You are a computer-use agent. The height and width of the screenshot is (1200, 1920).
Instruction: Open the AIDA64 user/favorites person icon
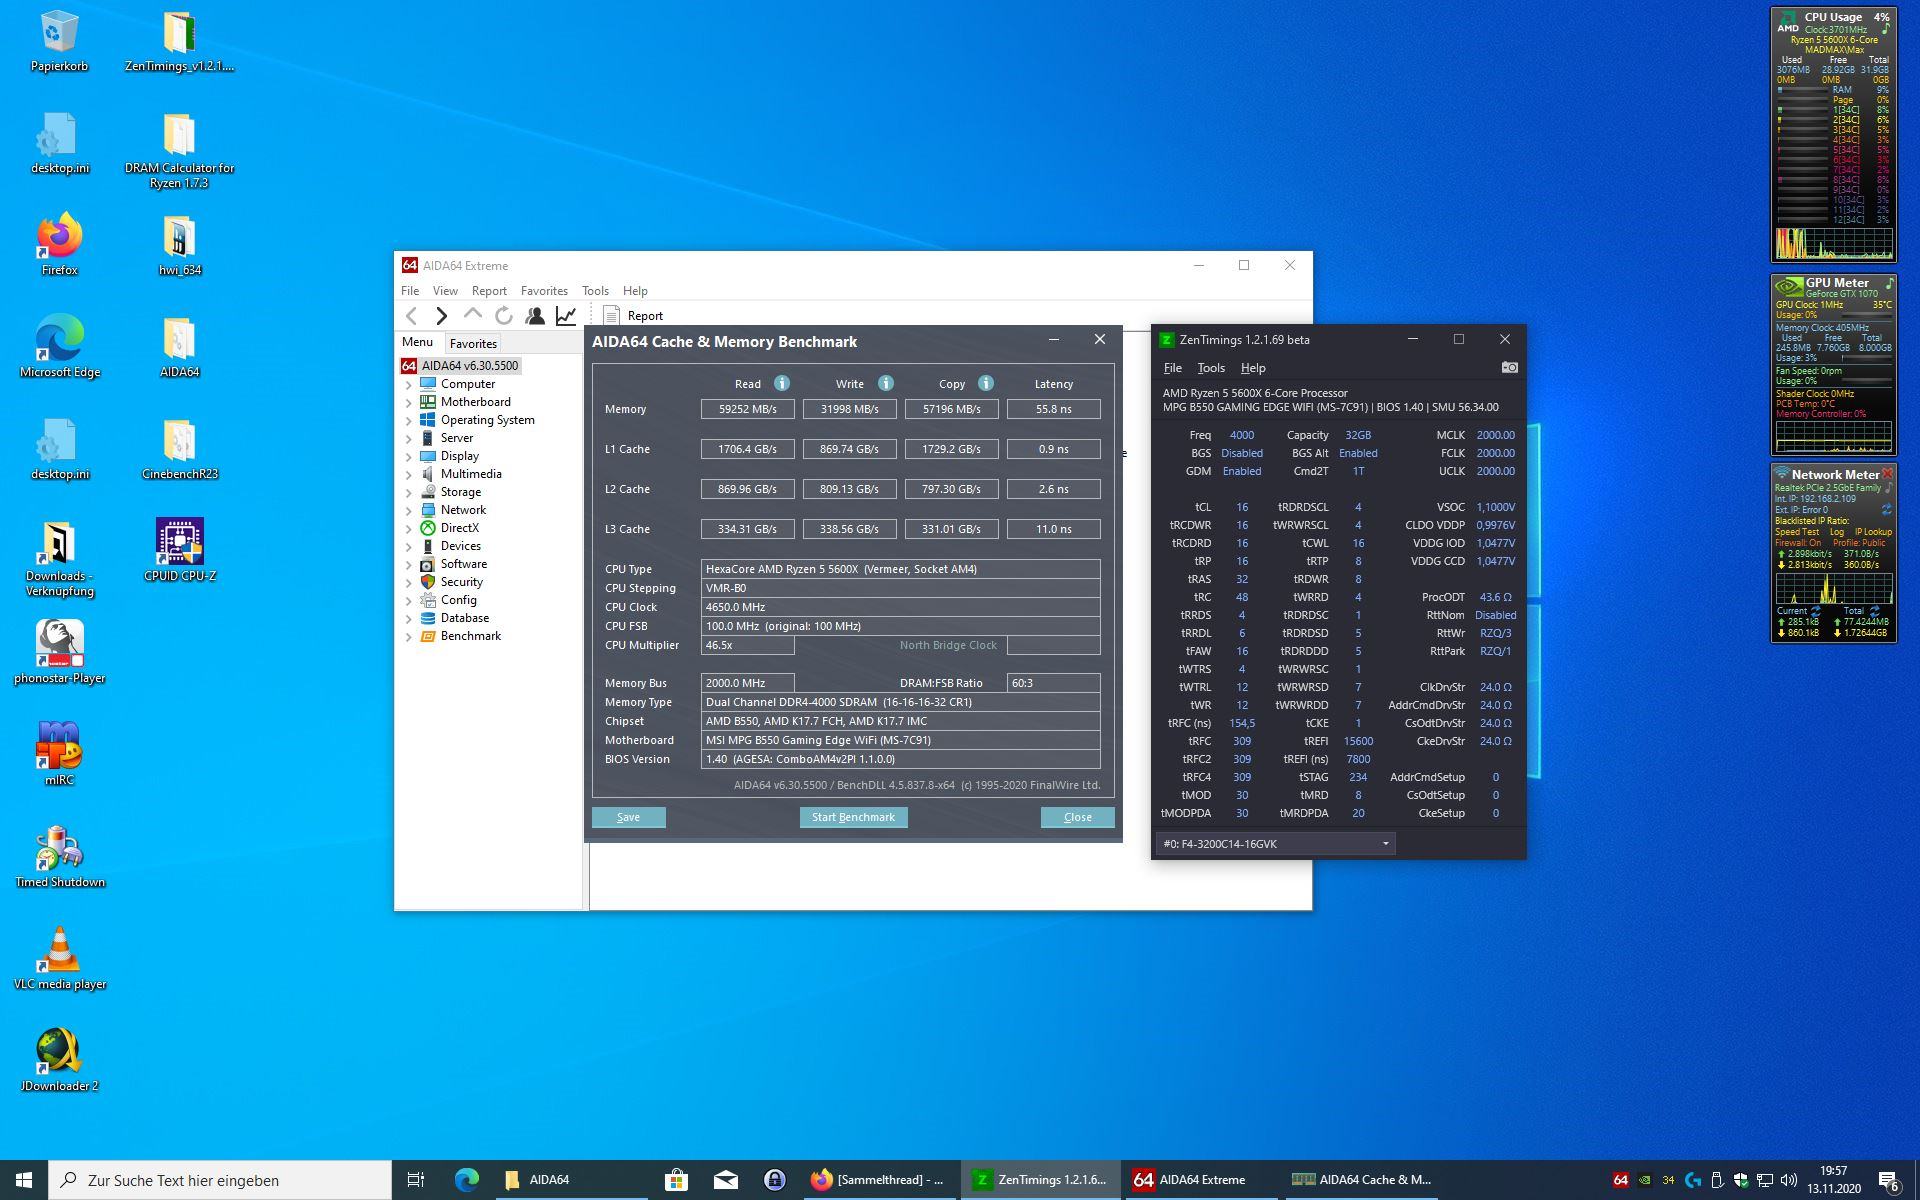tap(535, 316)
